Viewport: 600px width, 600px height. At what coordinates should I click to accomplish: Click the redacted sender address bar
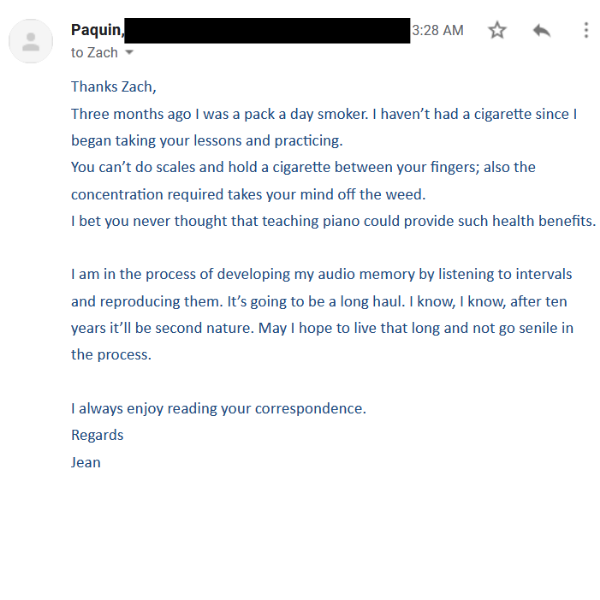(x=268, y=30)
